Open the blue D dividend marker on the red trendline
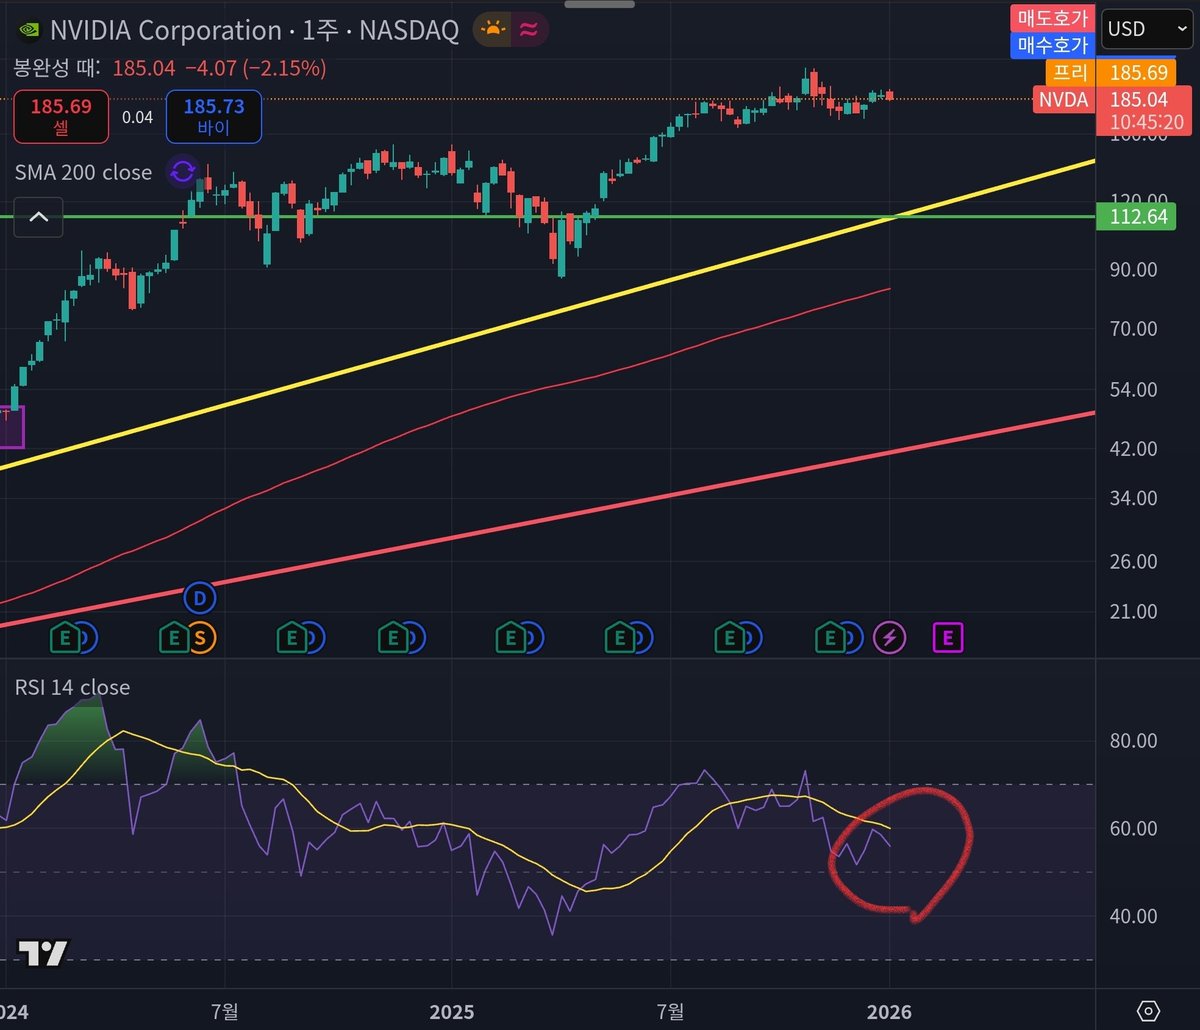Screen dimensions: 1200x1030 click(x=200, y=599)
